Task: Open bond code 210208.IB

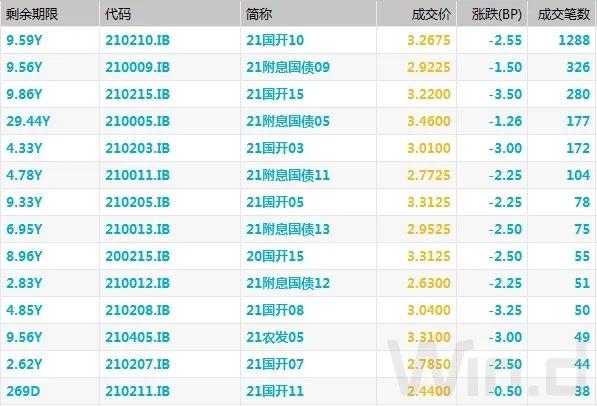Action: coord(137,311)
